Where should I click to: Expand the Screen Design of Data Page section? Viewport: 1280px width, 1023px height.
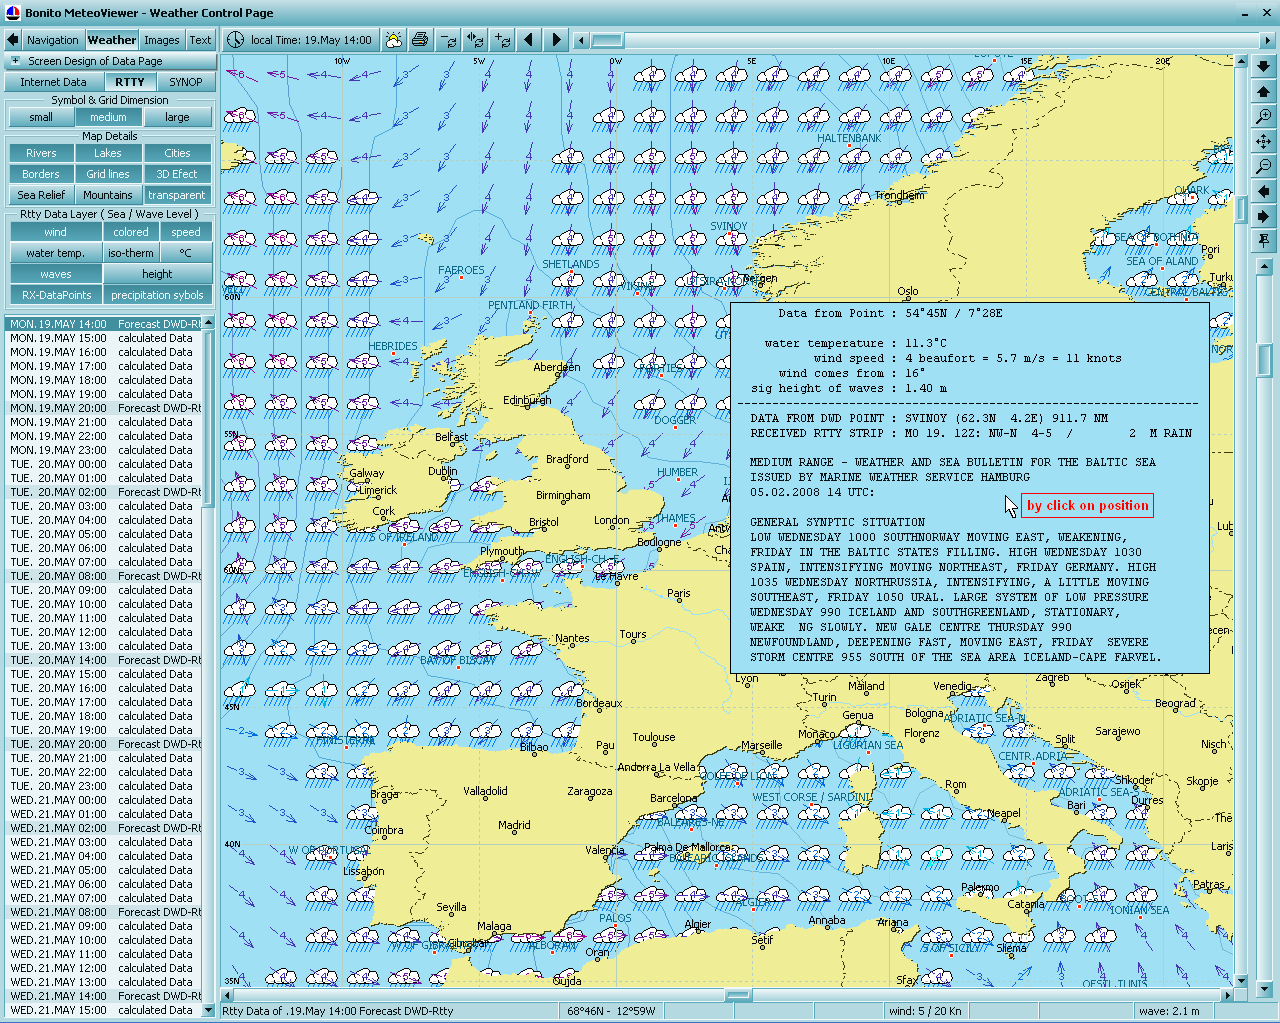14,61
